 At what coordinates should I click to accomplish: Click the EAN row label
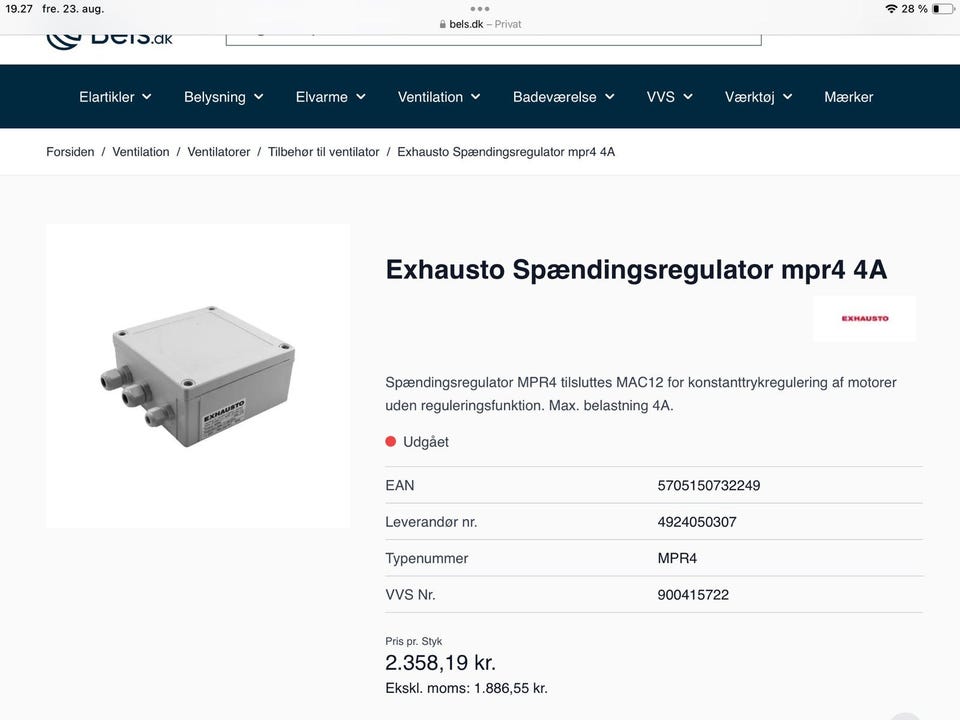point(400,486)
